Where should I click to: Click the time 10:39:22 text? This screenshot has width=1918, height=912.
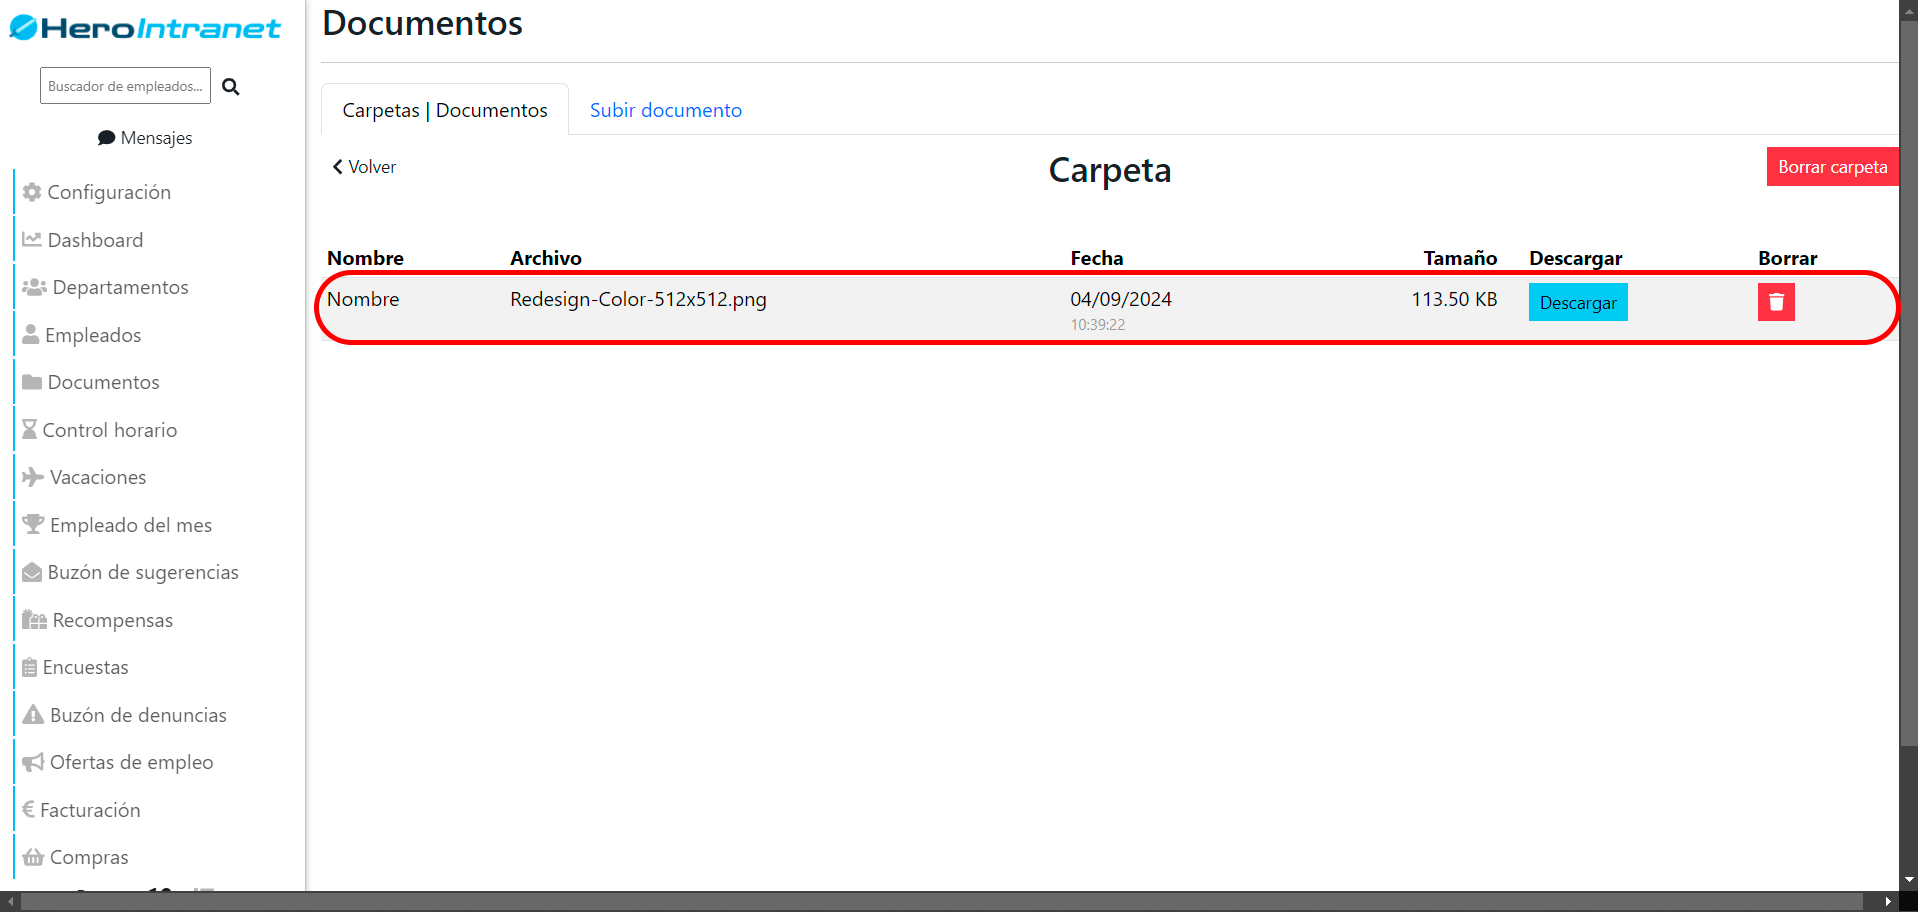coord(1098,325)
